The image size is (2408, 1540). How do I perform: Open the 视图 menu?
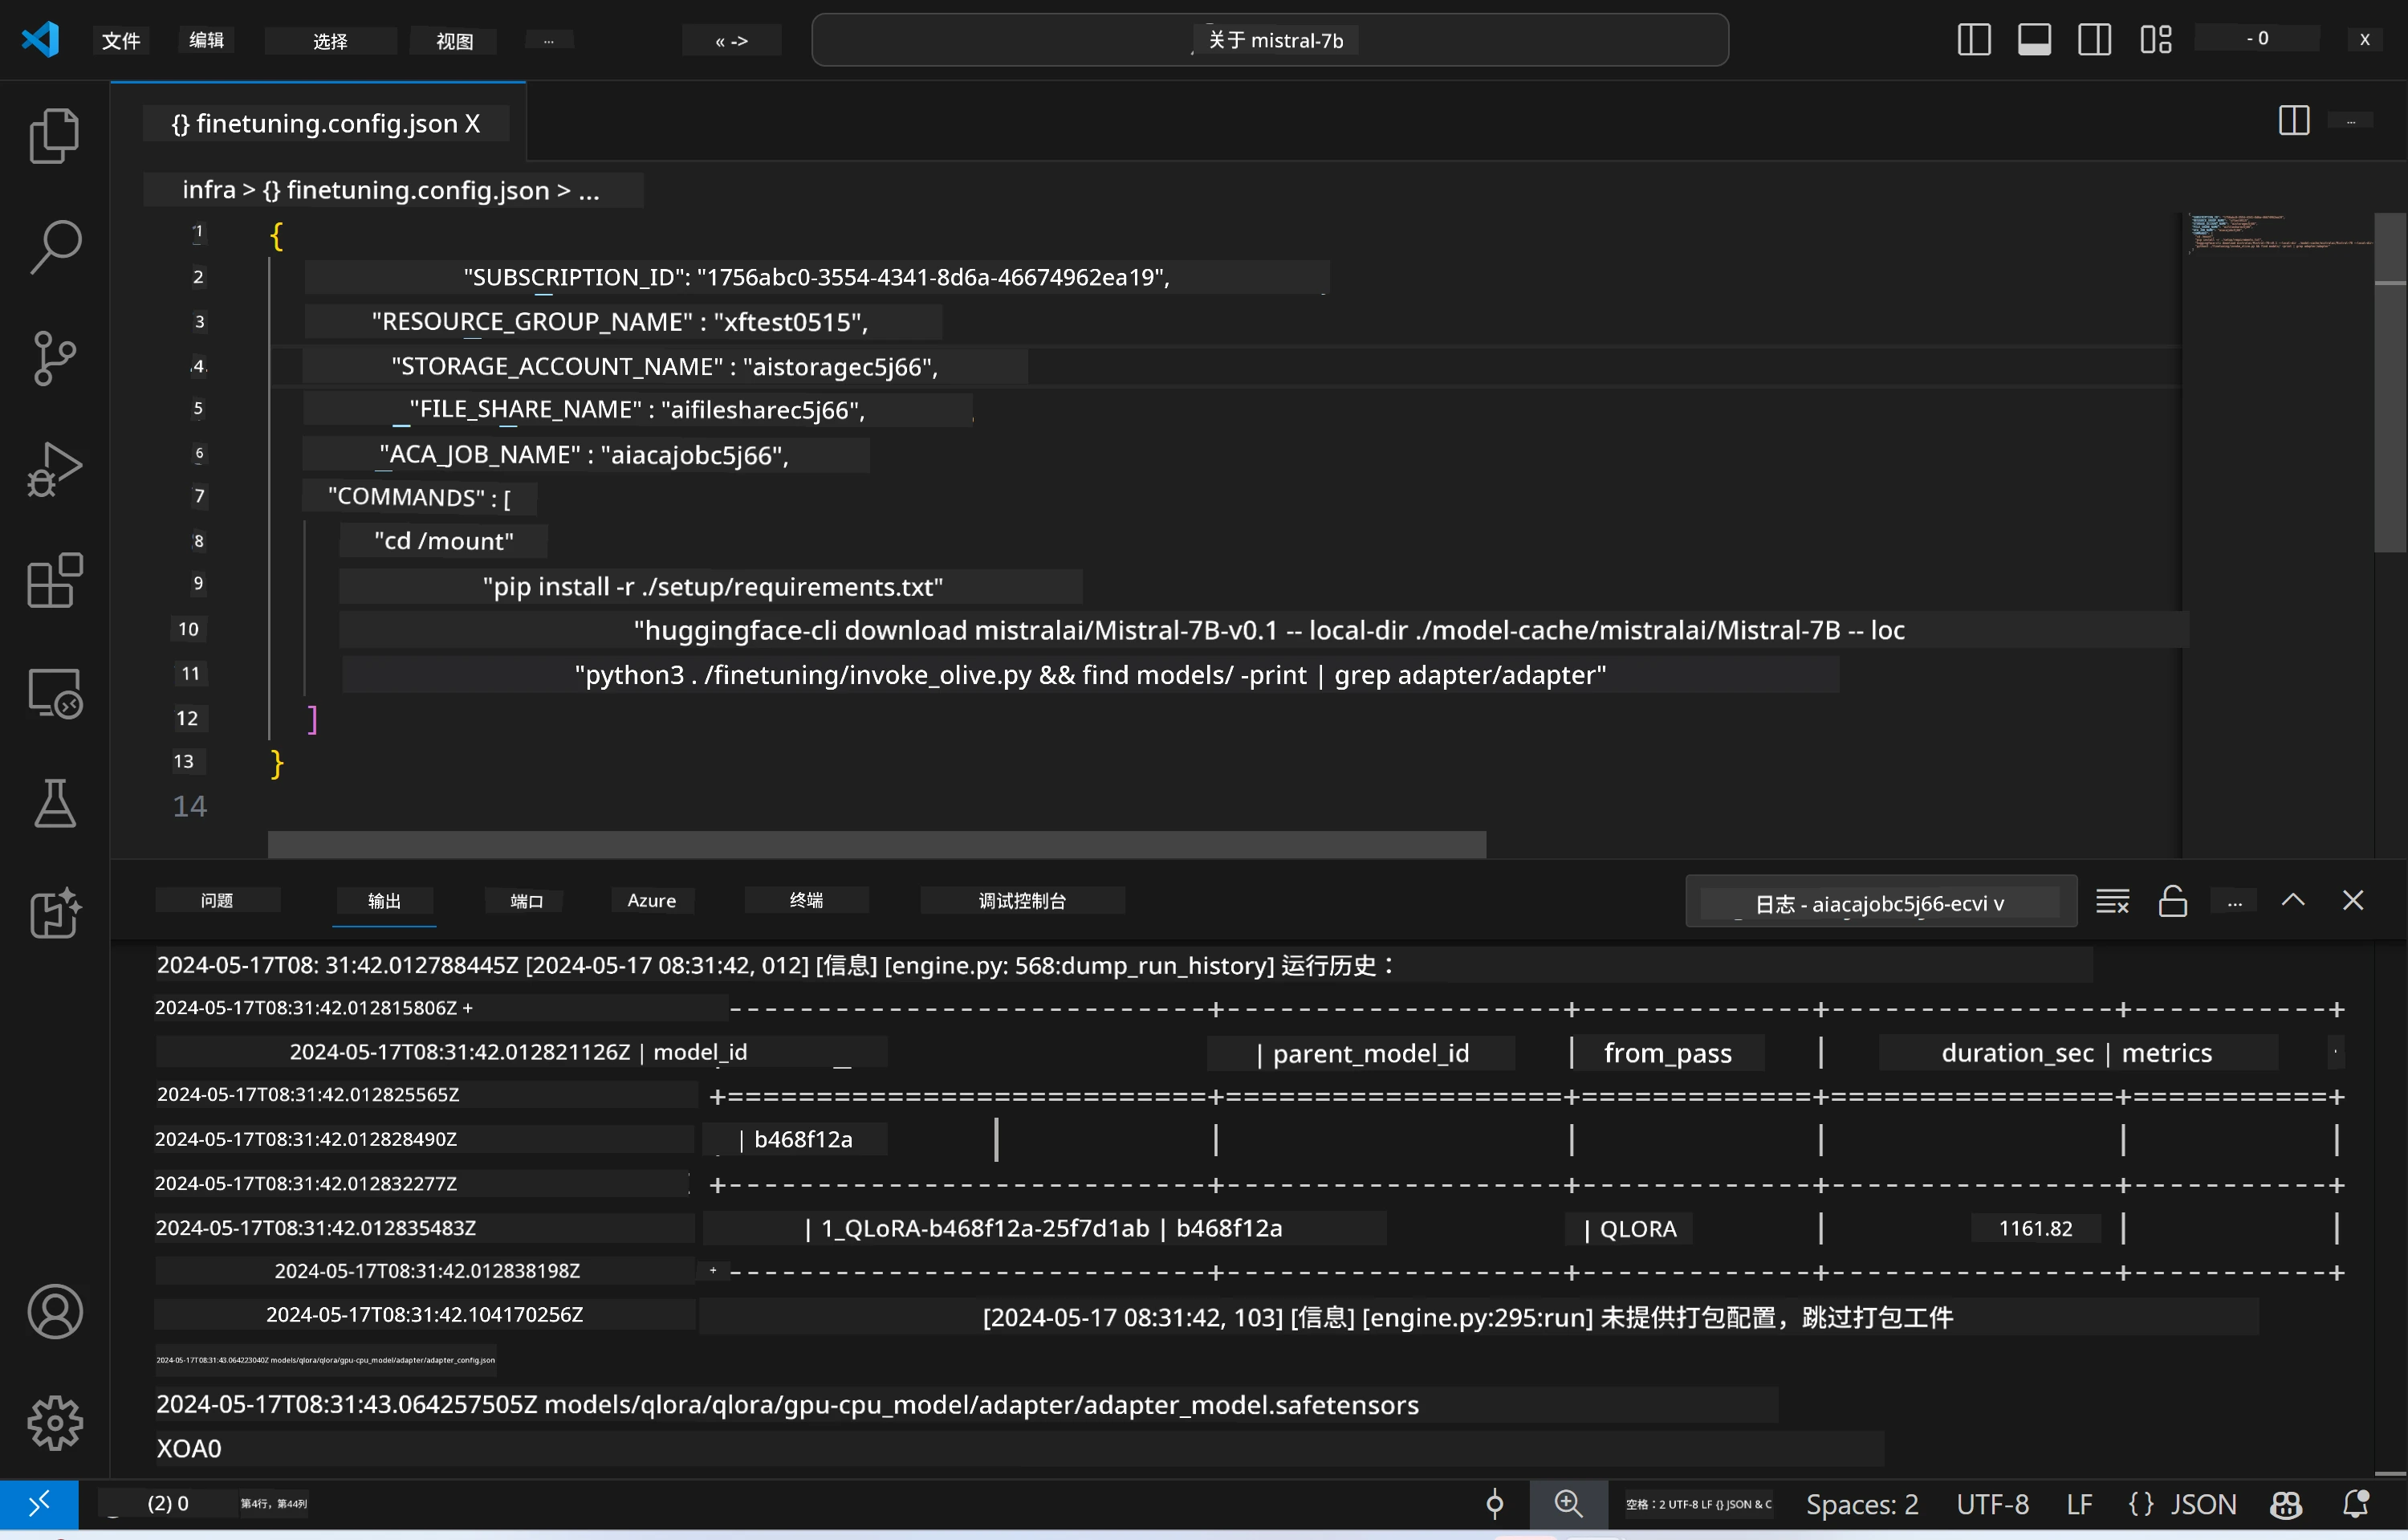[455, 40]
